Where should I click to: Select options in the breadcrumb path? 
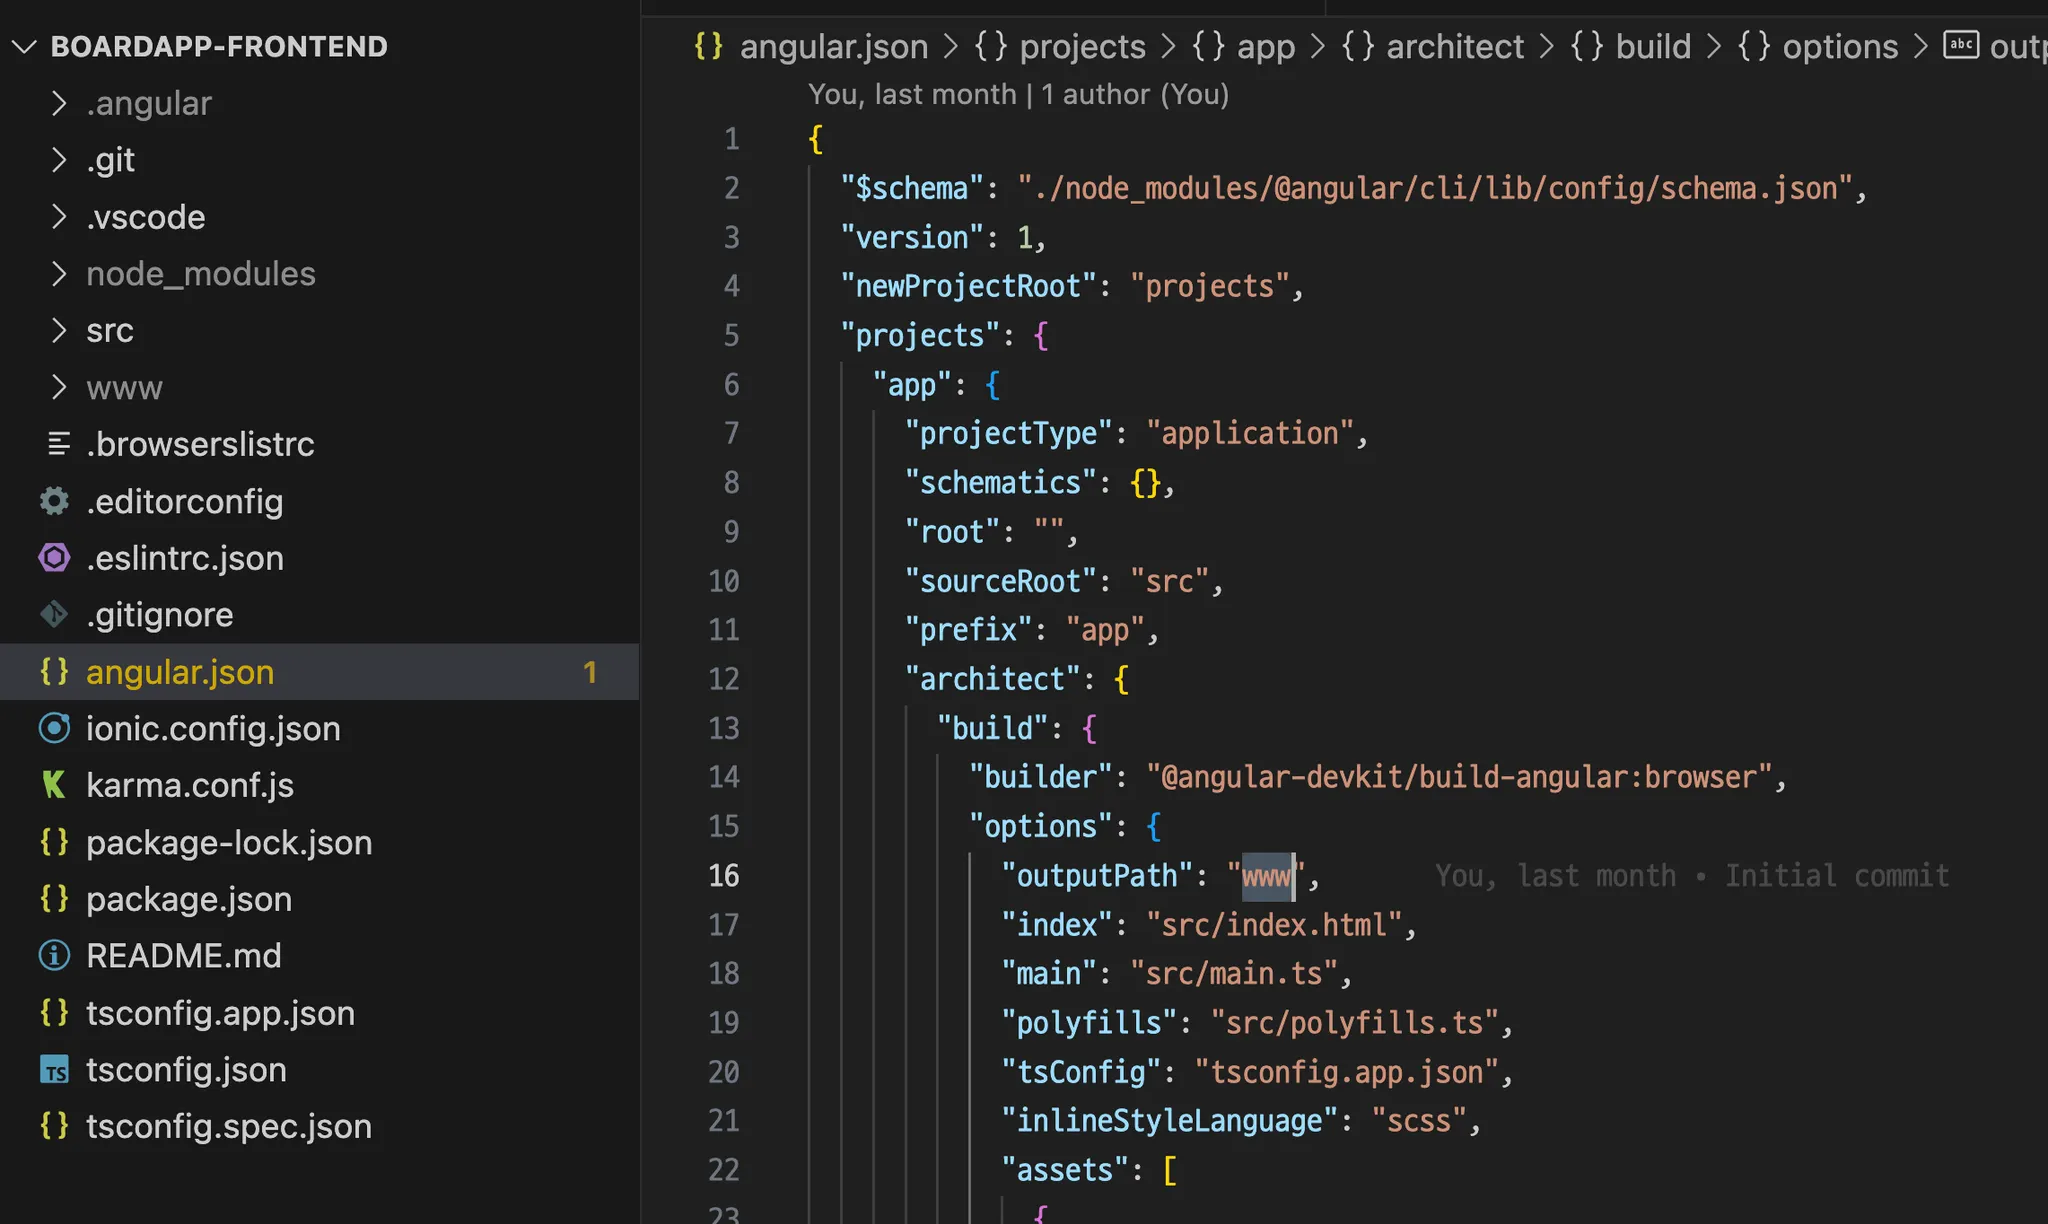pos(1840,46)
